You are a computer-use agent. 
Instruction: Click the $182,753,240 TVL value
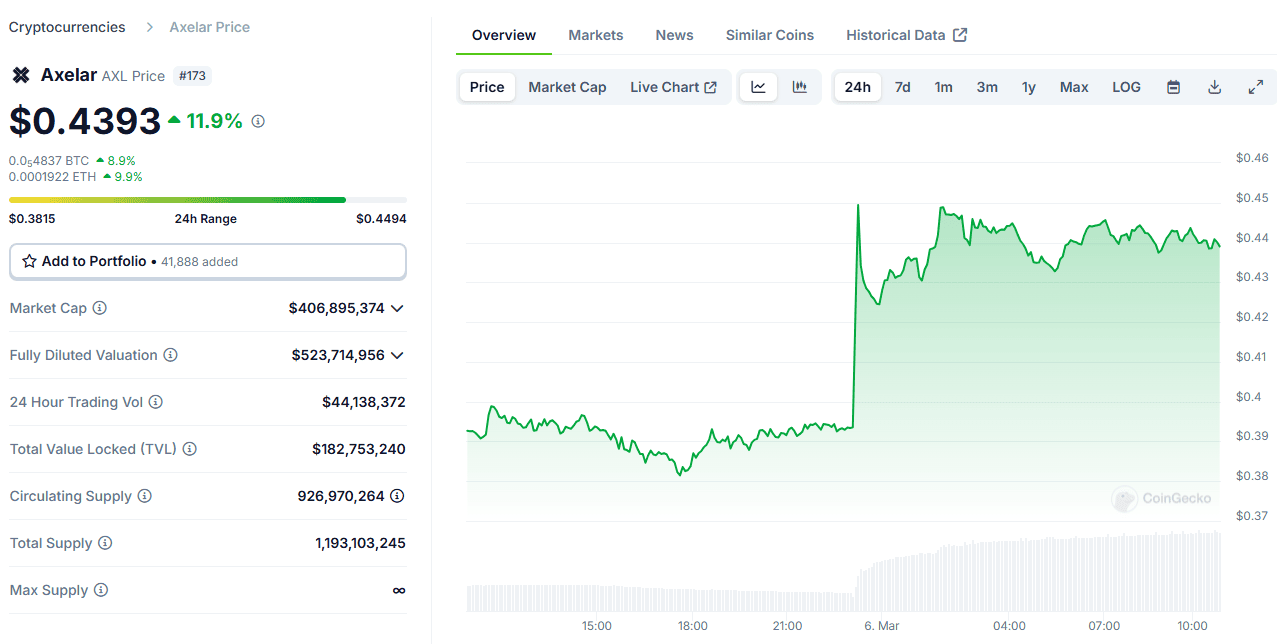click(x=359, y=449)
